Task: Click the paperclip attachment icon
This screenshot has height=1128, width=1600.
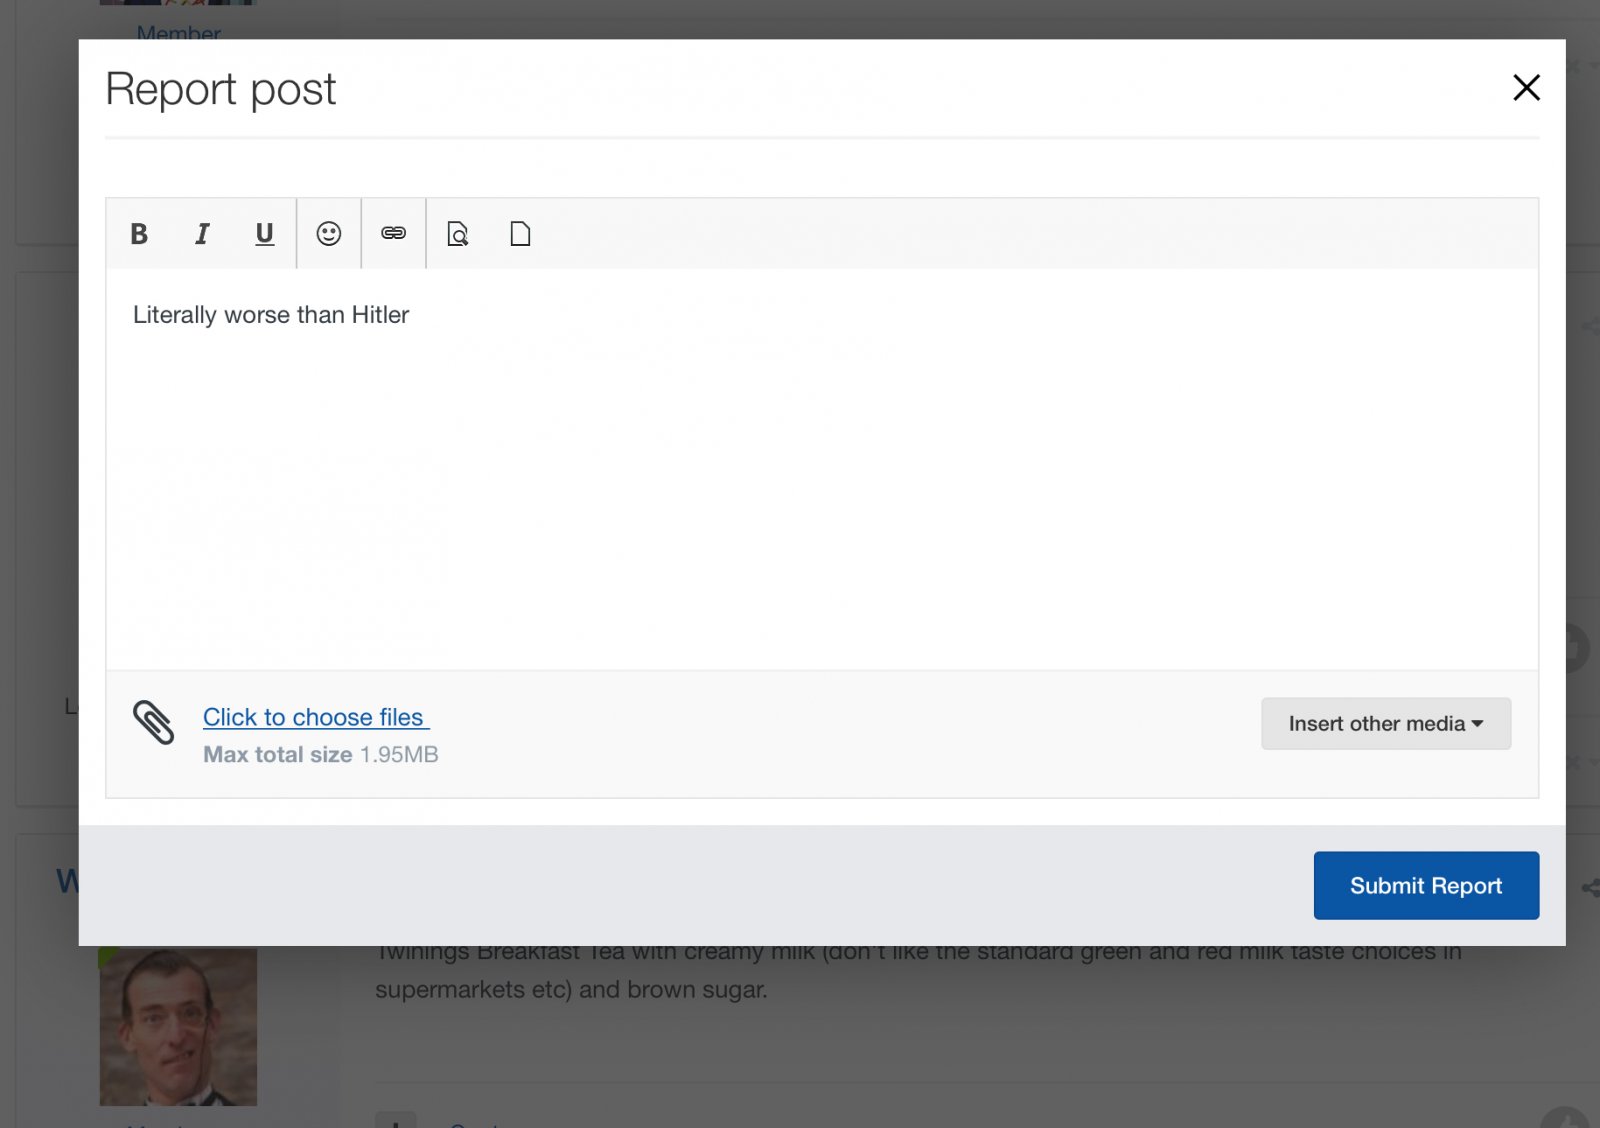Action: pos(153,722)
